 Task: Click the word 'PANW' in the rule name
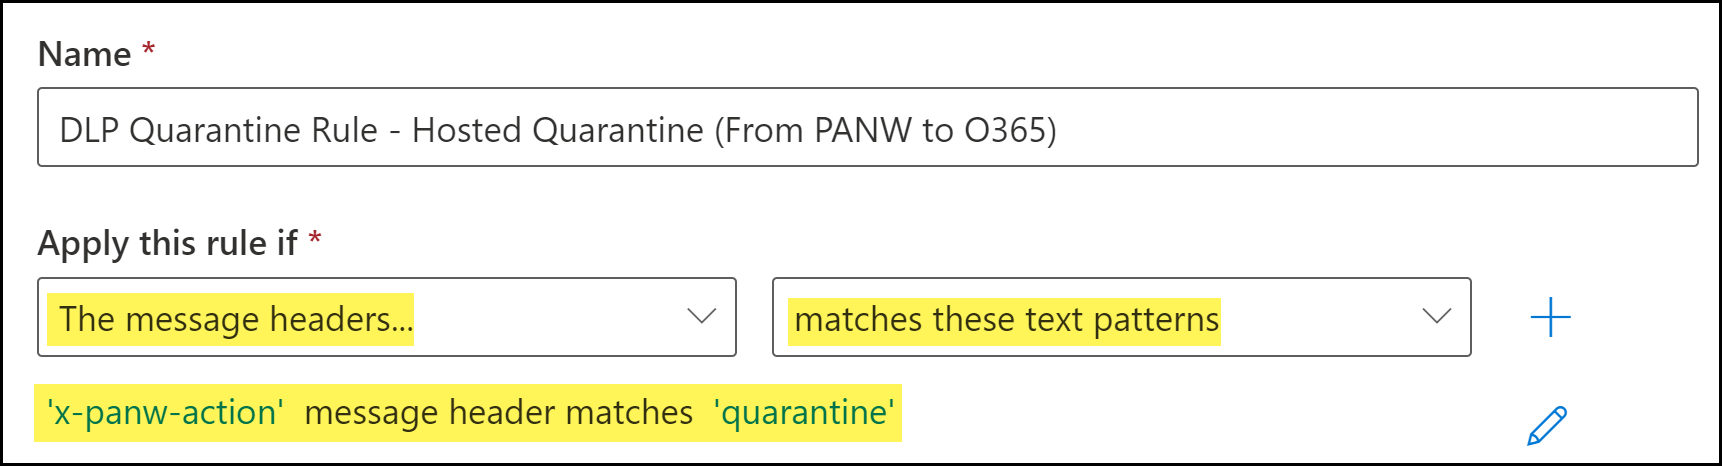862,130
